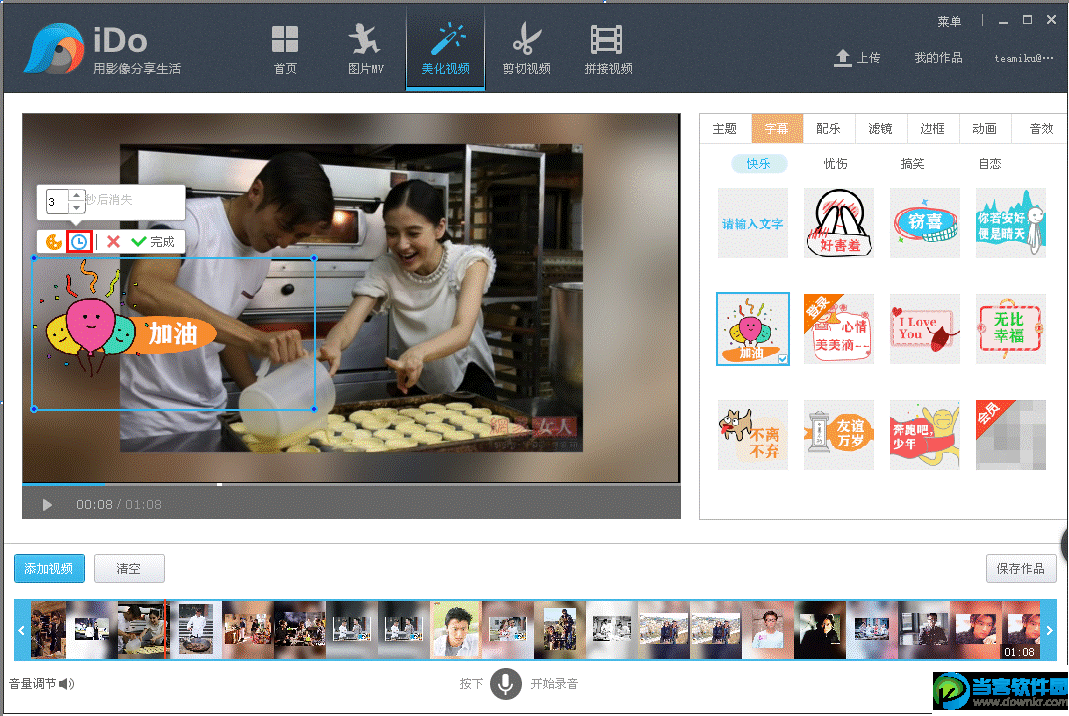Screen dimensions: 1069x716
Task: Open the 图片MV section
Action: 365,49
